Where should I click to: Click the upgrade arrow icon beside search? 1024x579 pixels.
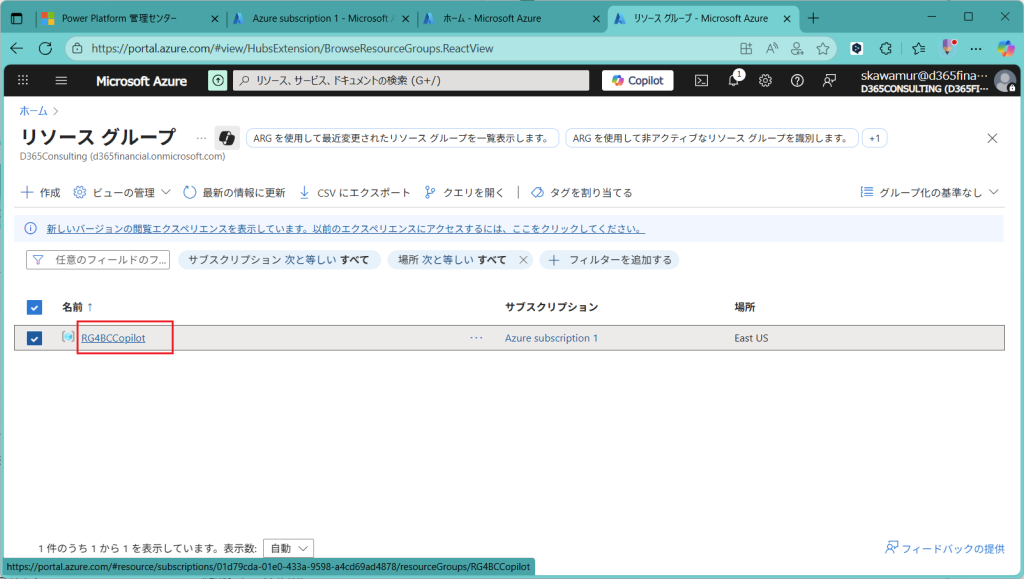217,80
